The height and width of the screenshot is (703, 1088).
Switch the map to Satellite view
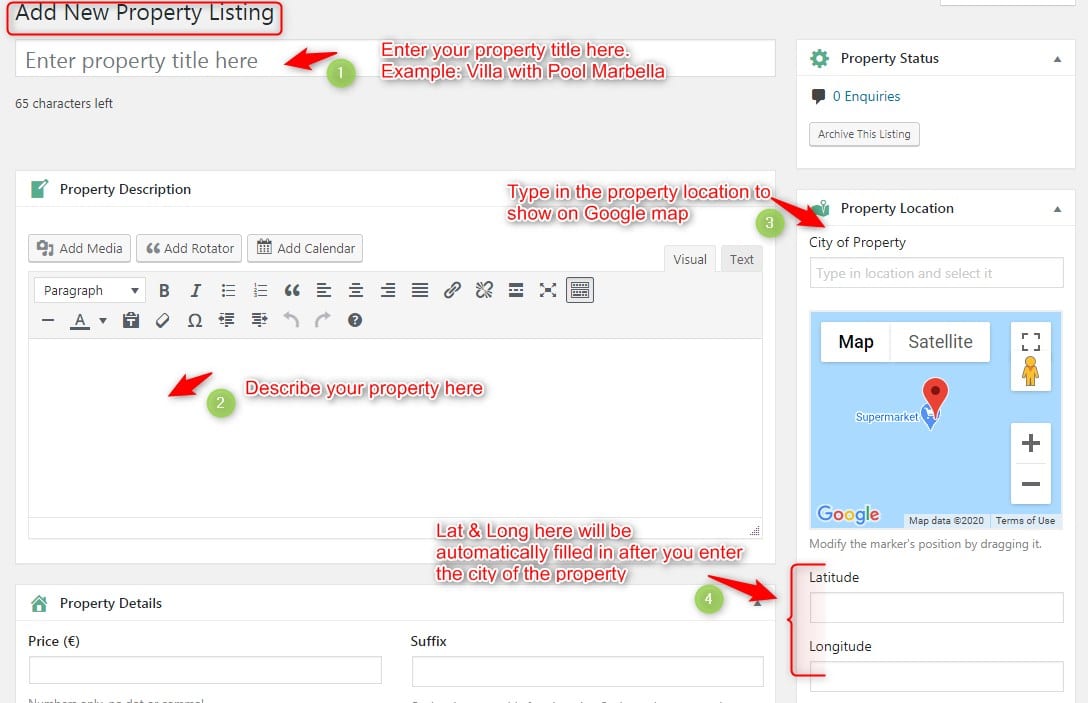[939, 342]
